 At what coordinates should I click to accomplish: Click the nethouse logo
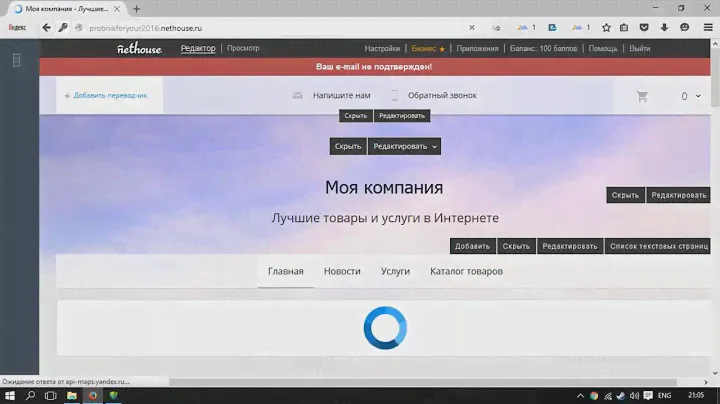click(135, 48)
